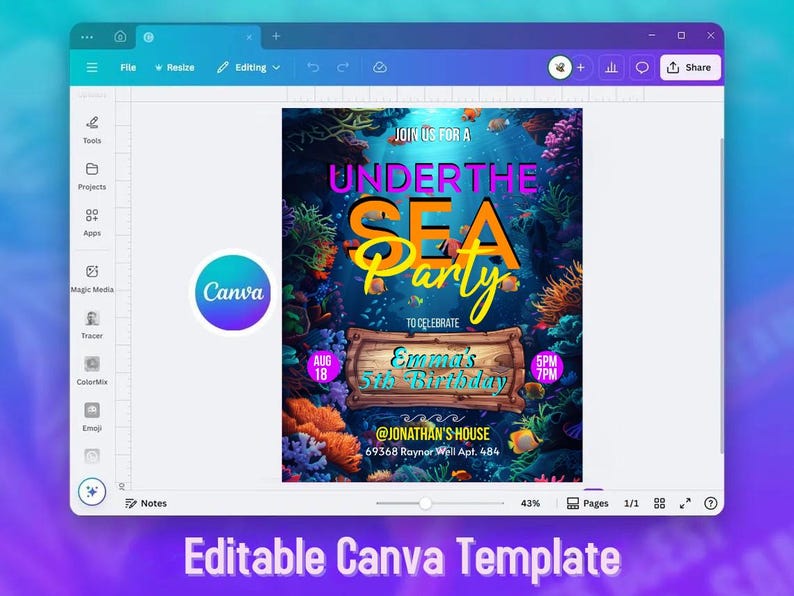This screenshot has height=596, width=794.
Task: Adjust the zoom slider handle
Action: 425,503
